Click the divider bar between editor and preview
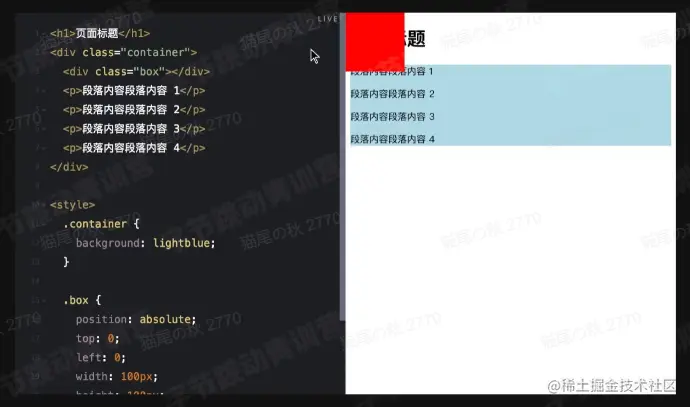The height and width of the screenshot is (407, 690). (342, 167)
